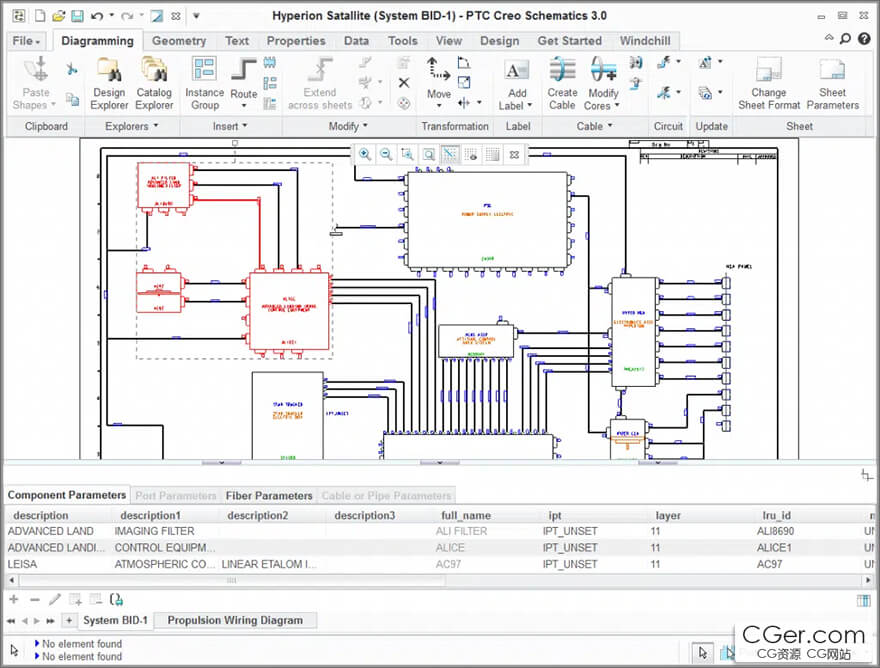Click the Add Label icon
The width and height of the screenshot is (880, 668).
click(516, 71)
